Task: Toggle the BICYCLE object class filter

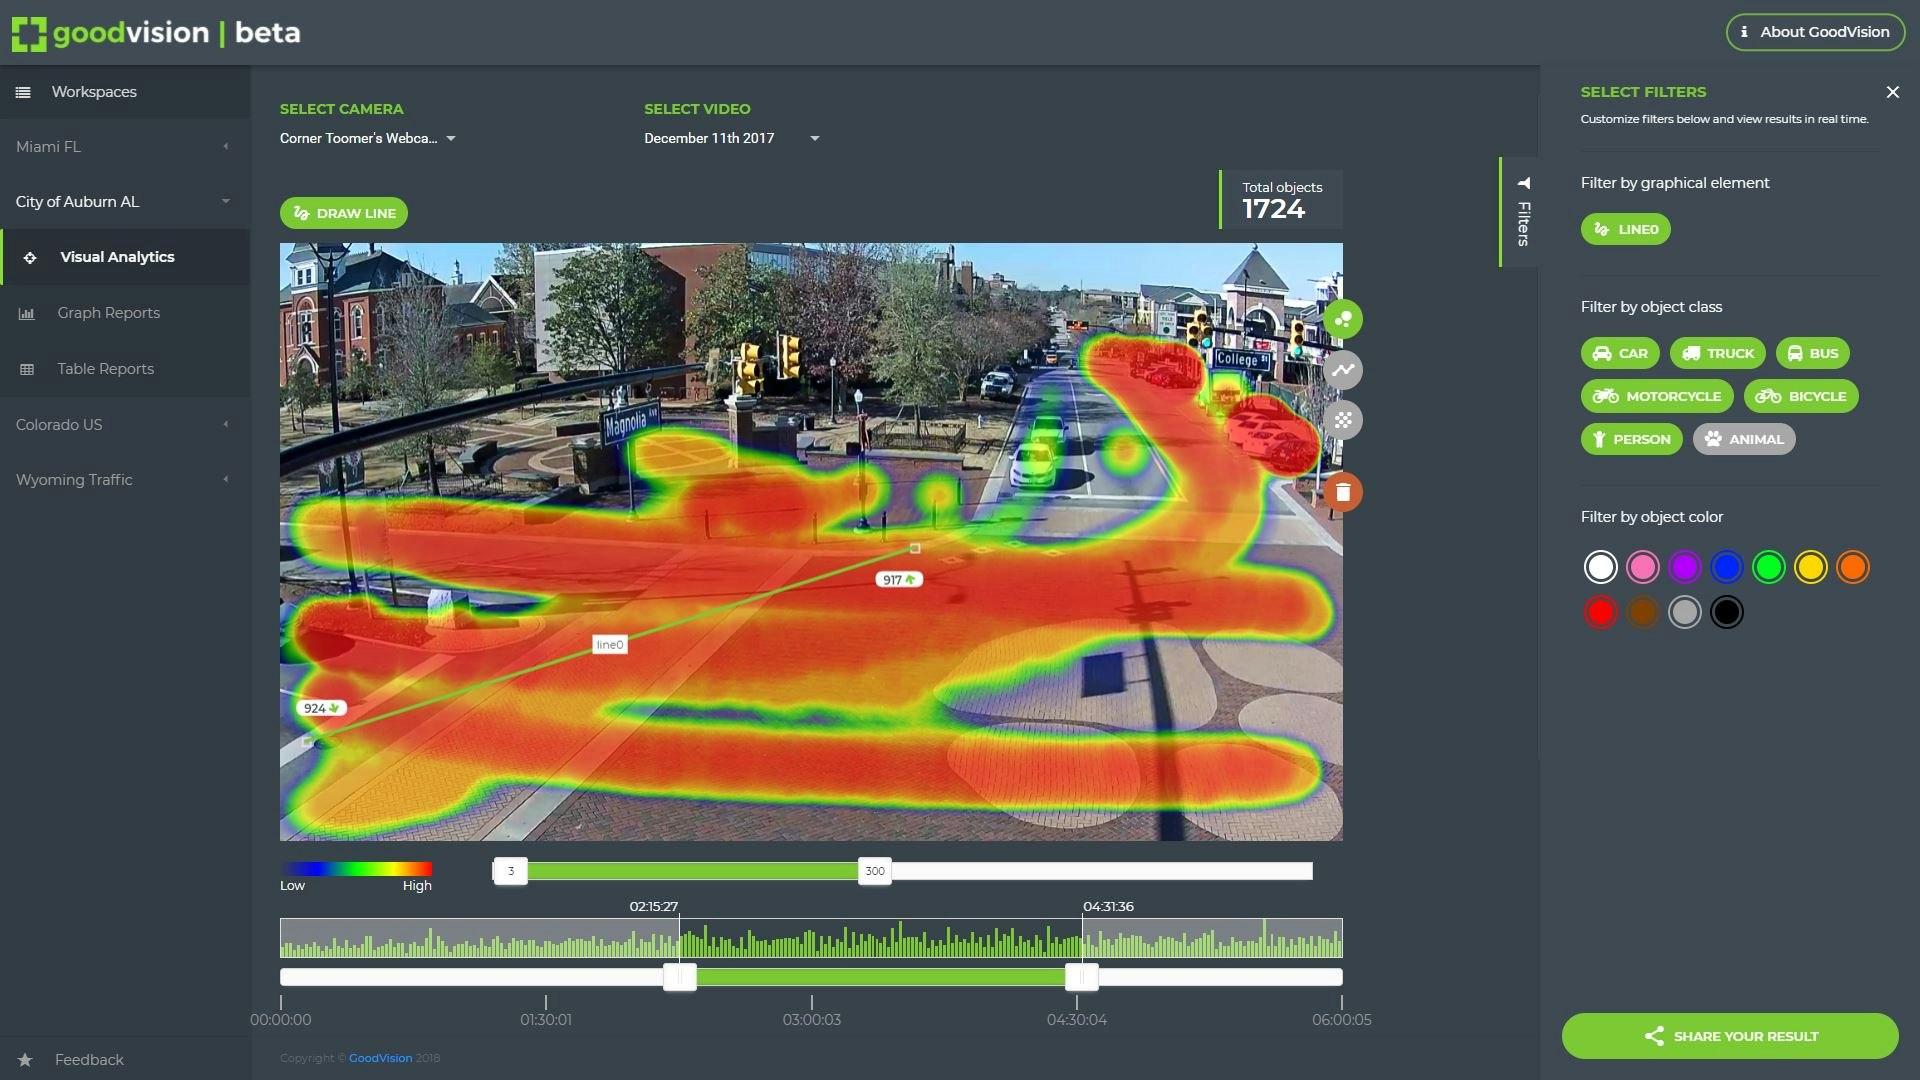Action: coord(1801,395)
